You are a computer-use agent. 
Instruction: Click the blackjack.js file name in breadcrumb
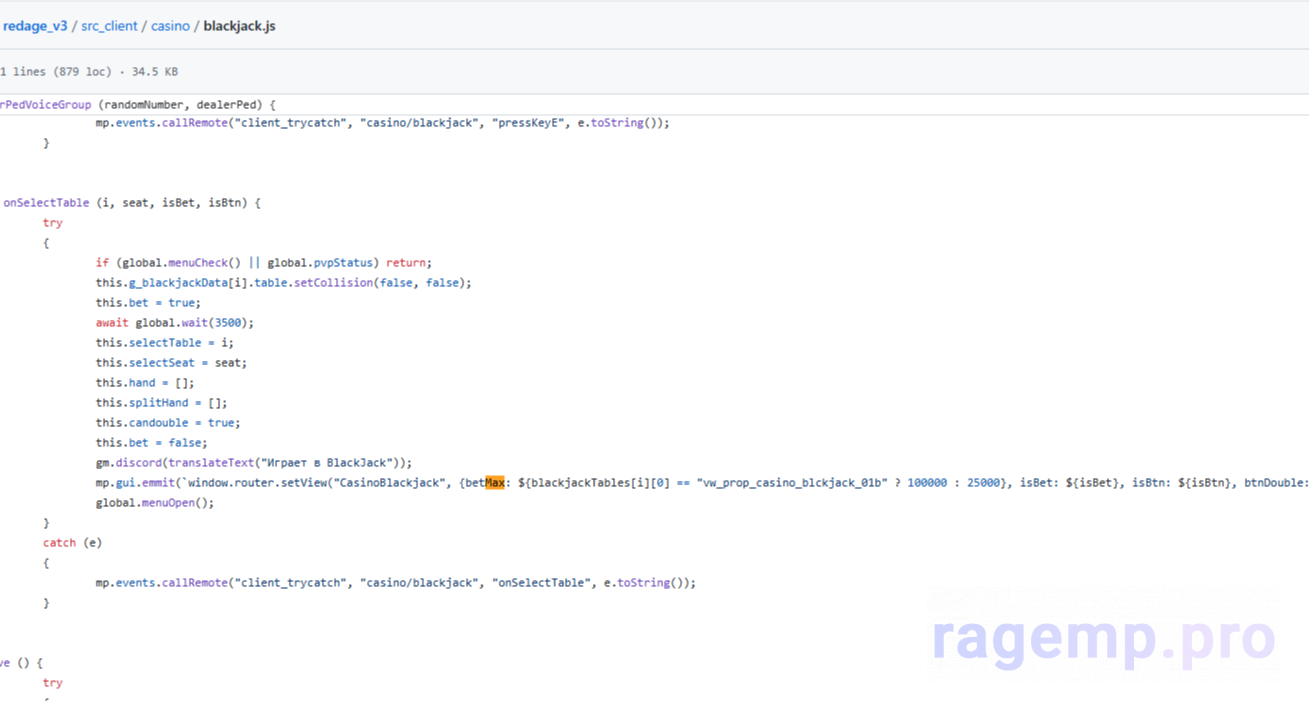pyautogui.click(x=239, y=26)
